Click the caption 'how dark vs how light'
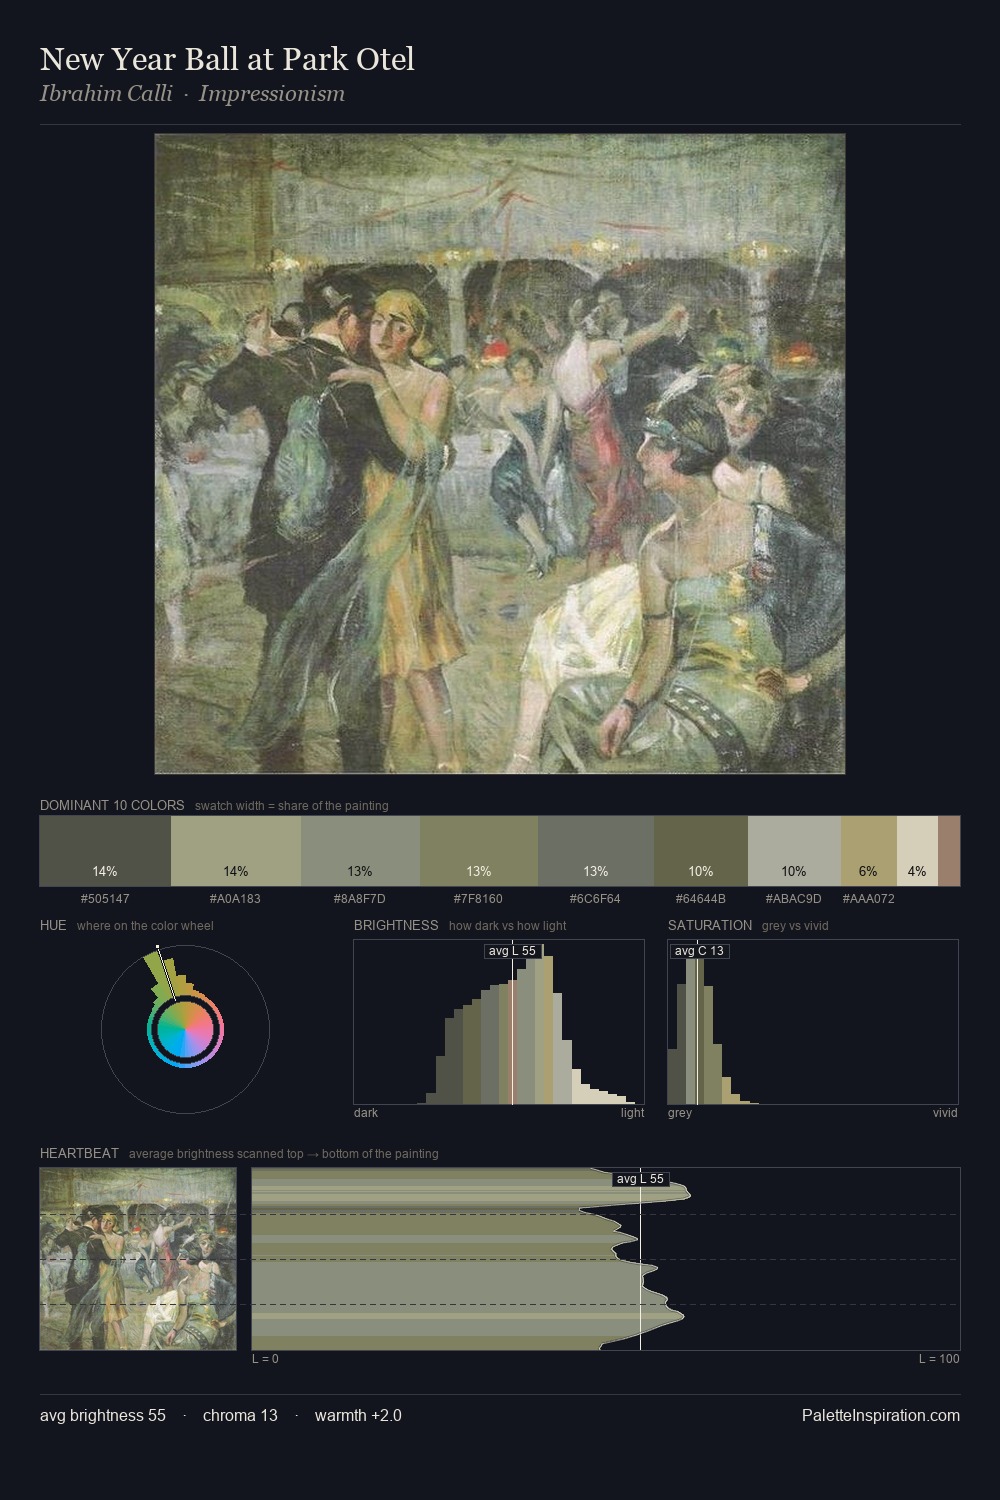 coord(507,926)
